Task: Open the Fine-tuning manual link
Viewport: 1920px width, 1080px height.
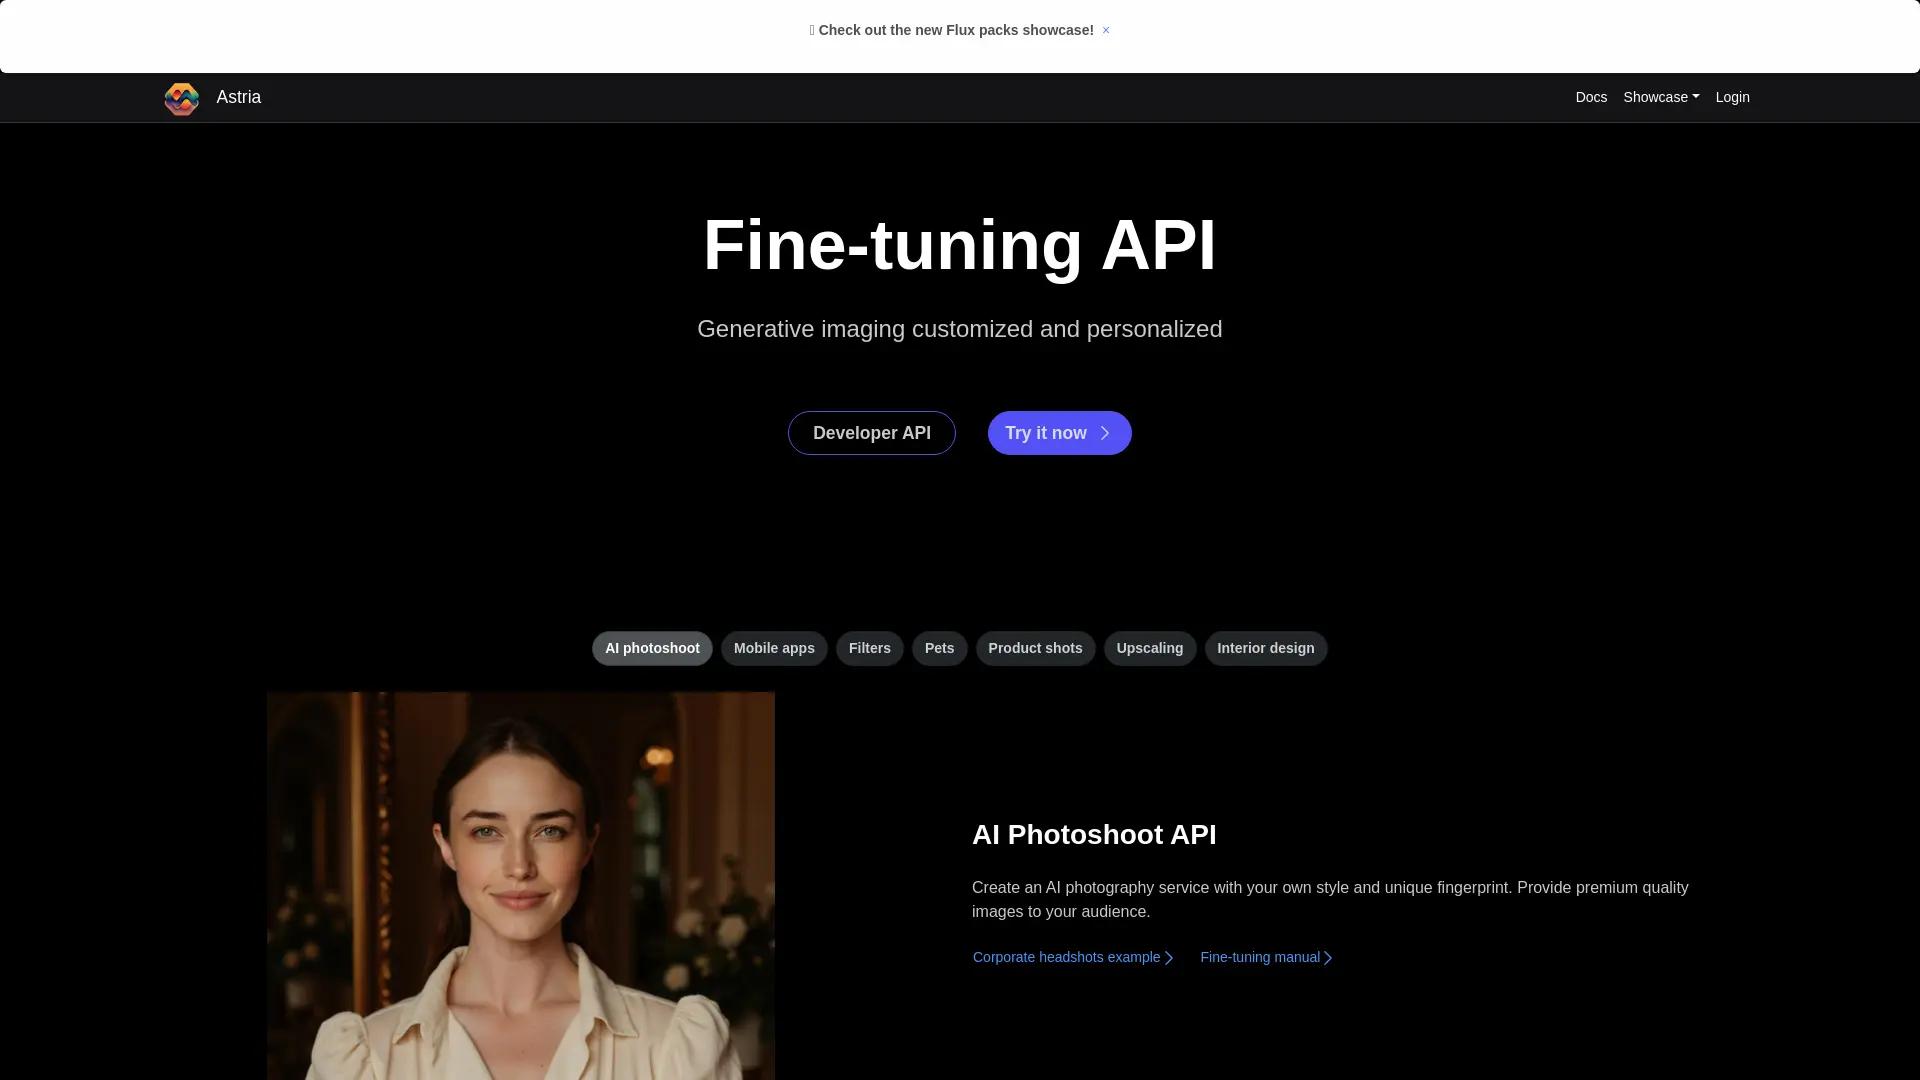Action: (x=1260, y=957)
